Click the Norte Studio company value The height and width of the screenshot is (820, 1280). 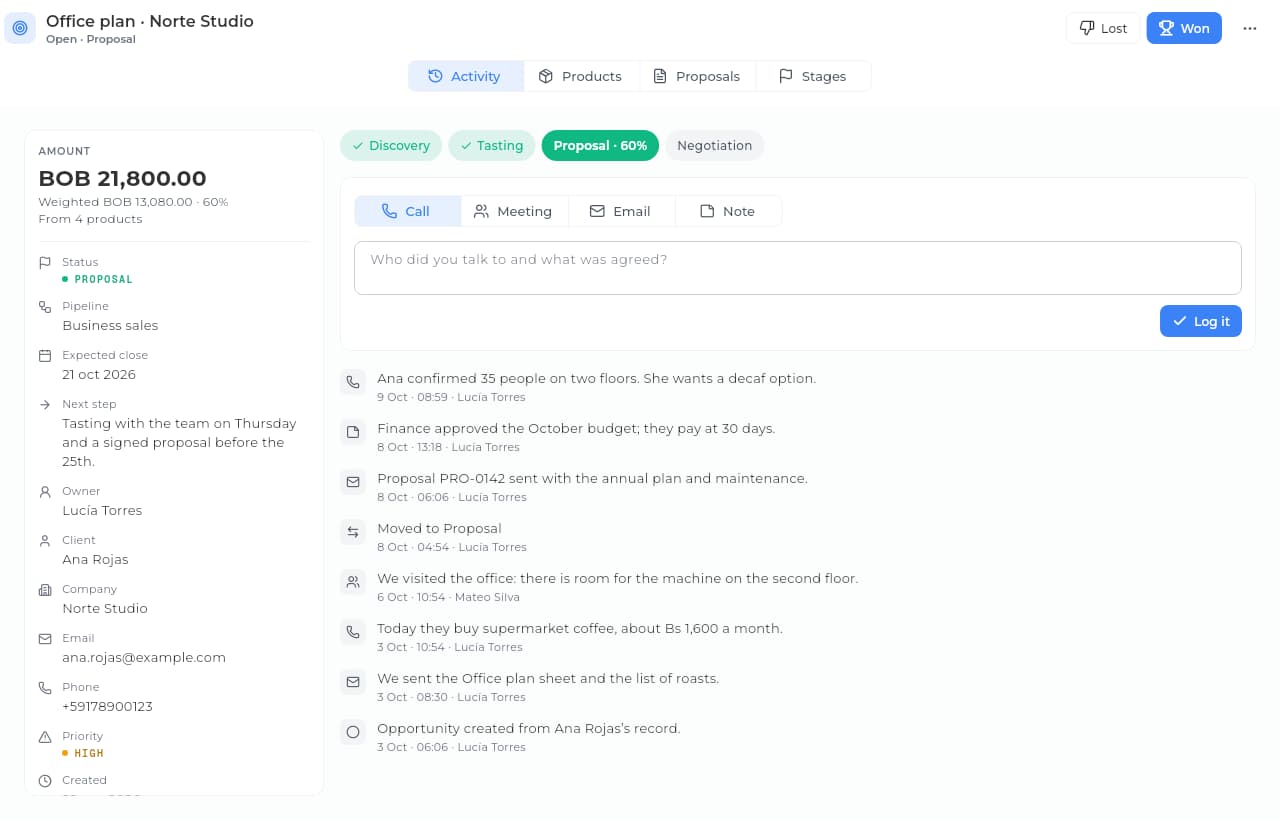pos(105,608)
